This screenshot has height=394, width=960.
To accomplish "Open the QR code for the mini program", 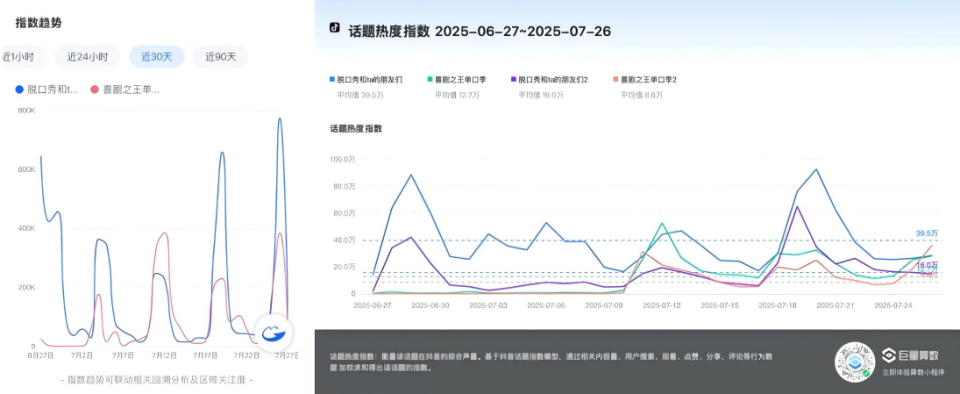I will click(854, 361).
